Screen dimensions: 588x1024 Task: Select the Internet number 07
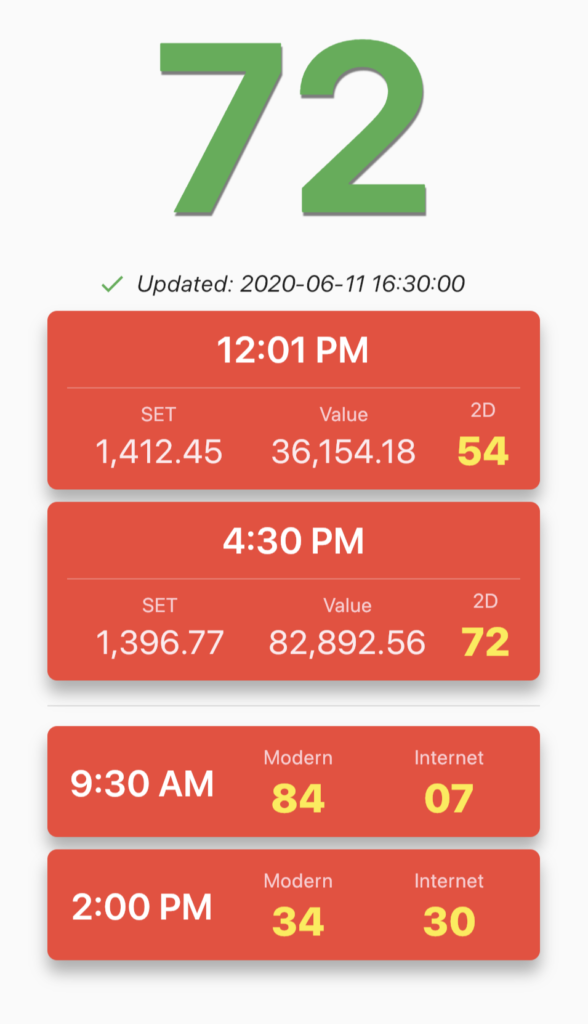449,798
